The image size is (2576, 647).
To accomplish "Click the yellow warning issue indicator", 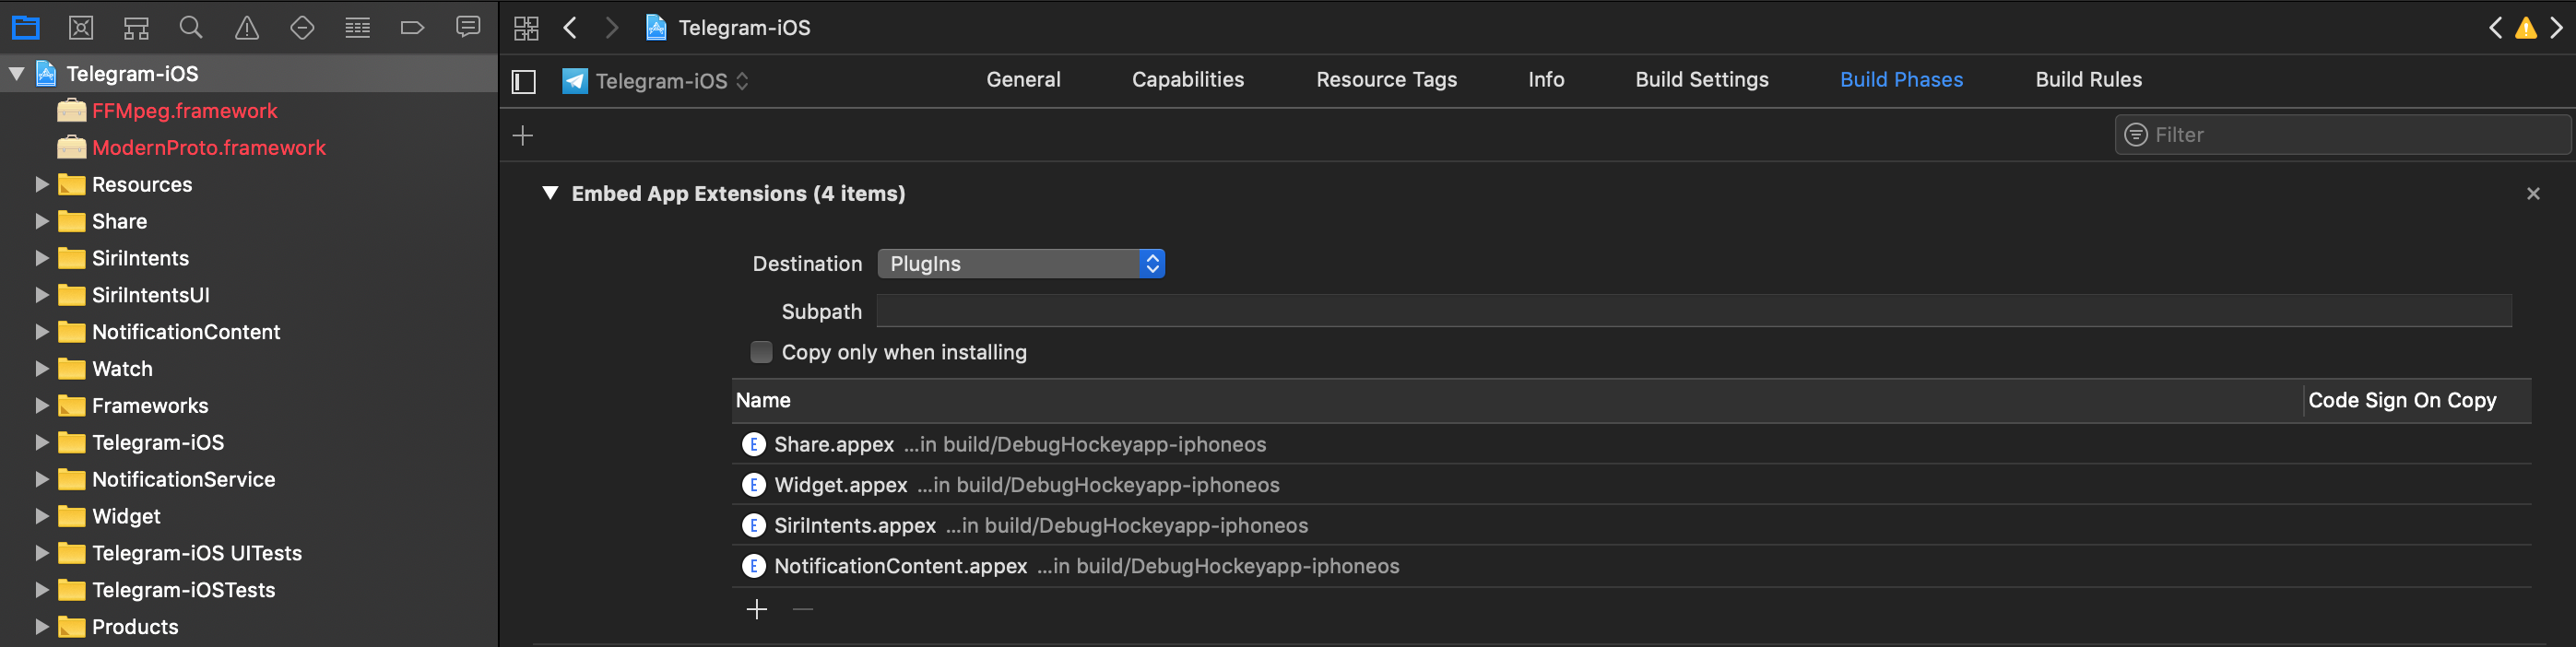I will (x=2525, y=28).
